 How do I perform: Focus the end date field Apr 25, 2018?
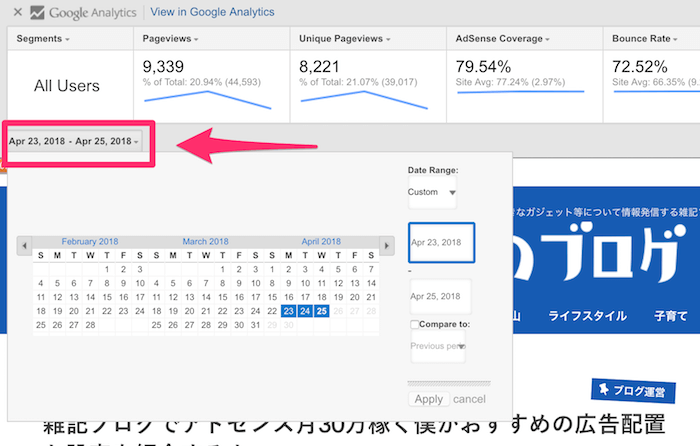click(x=440, y=296)
